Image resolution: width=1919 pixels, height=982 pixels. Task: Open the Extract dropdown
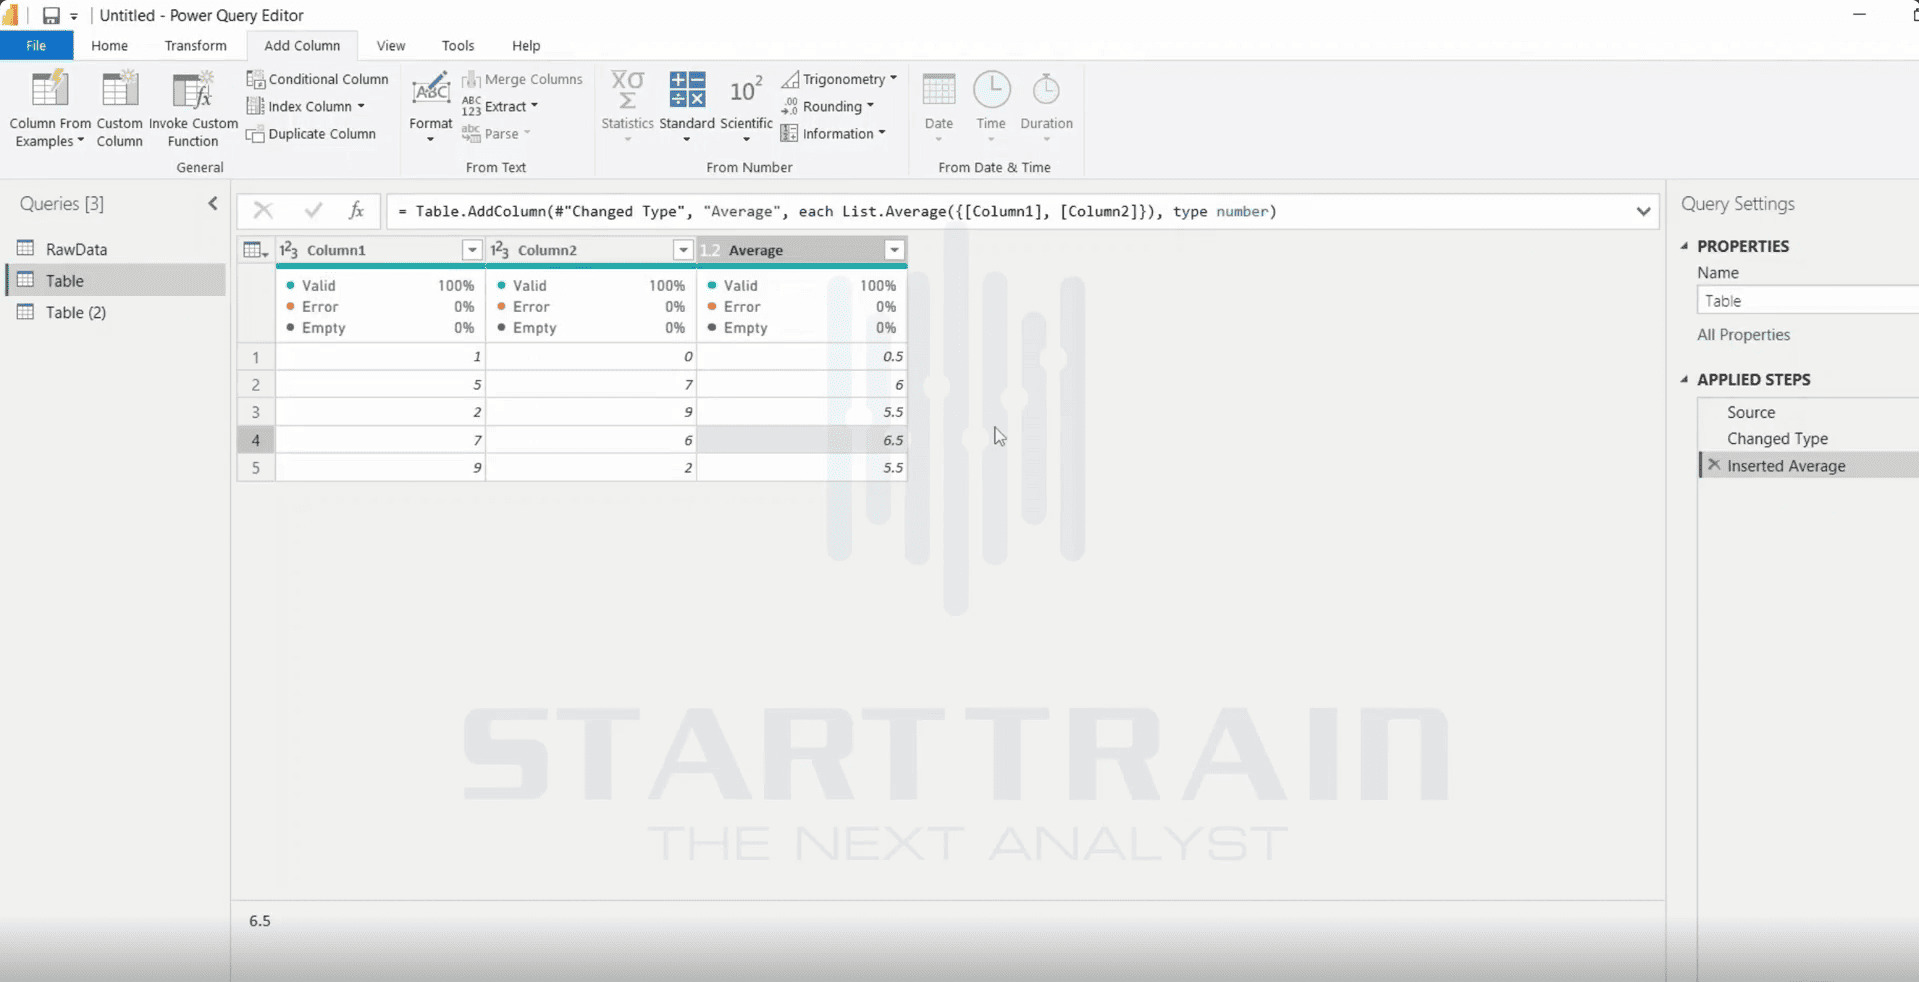(534, 106)
